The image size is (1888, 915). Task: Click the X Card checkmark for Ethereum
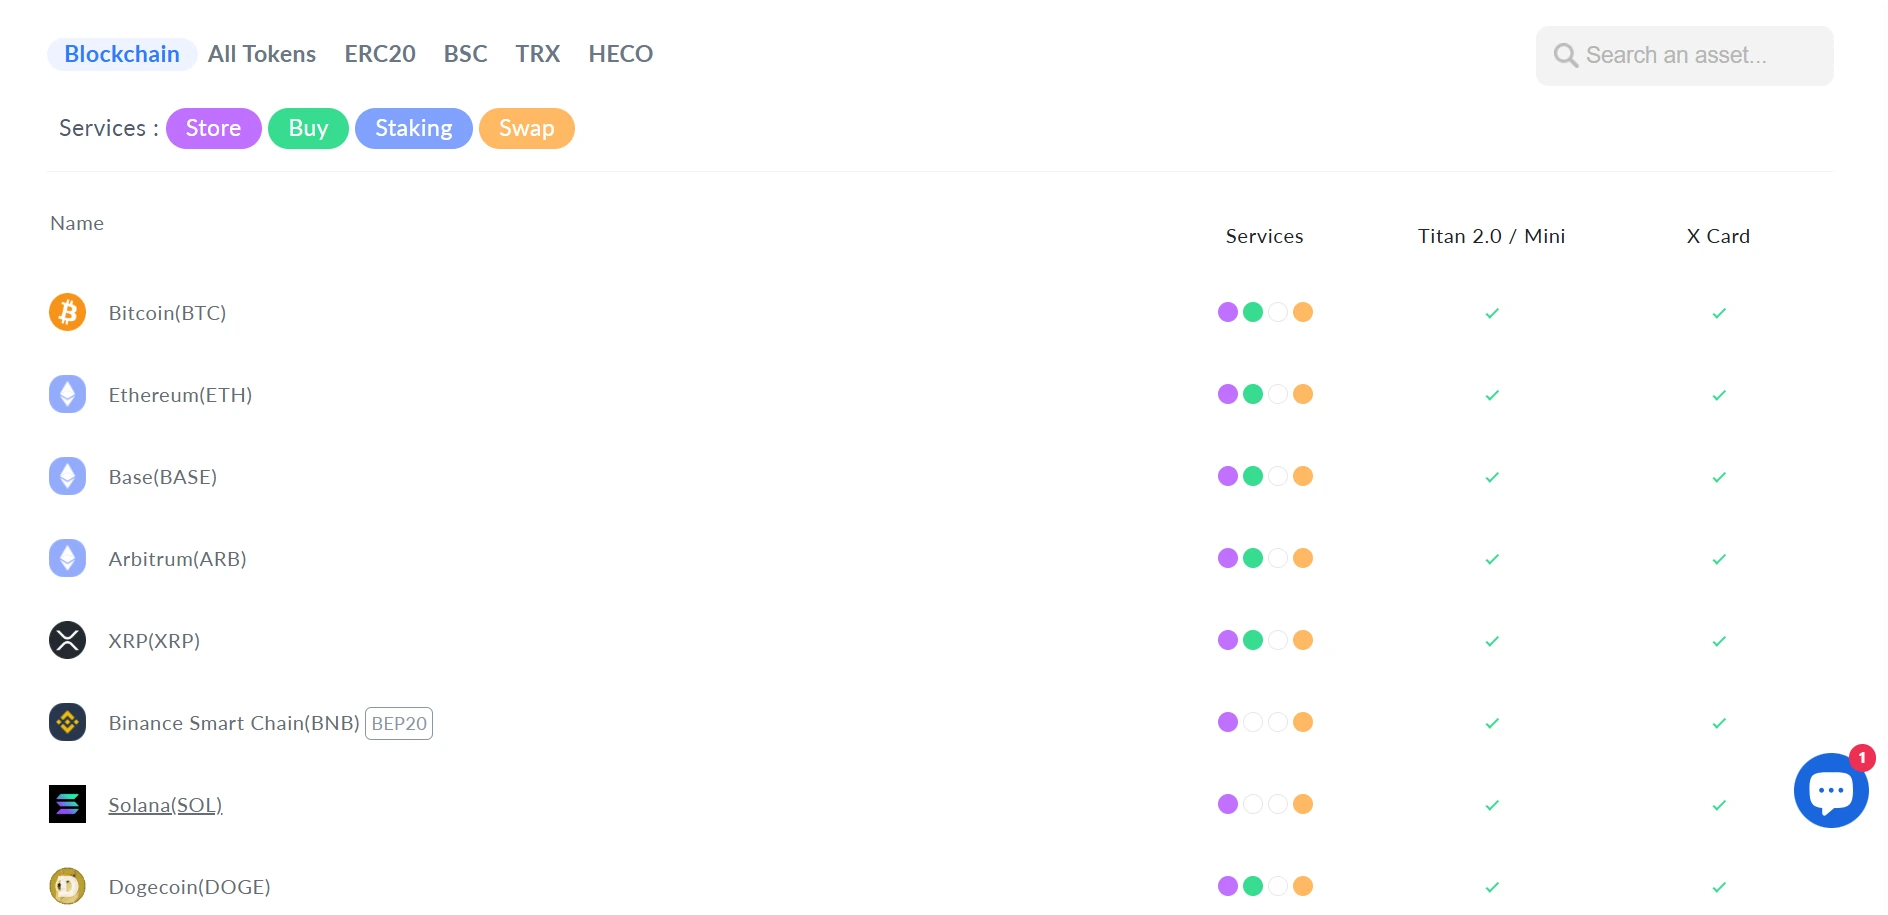[x=1719, y=395]
